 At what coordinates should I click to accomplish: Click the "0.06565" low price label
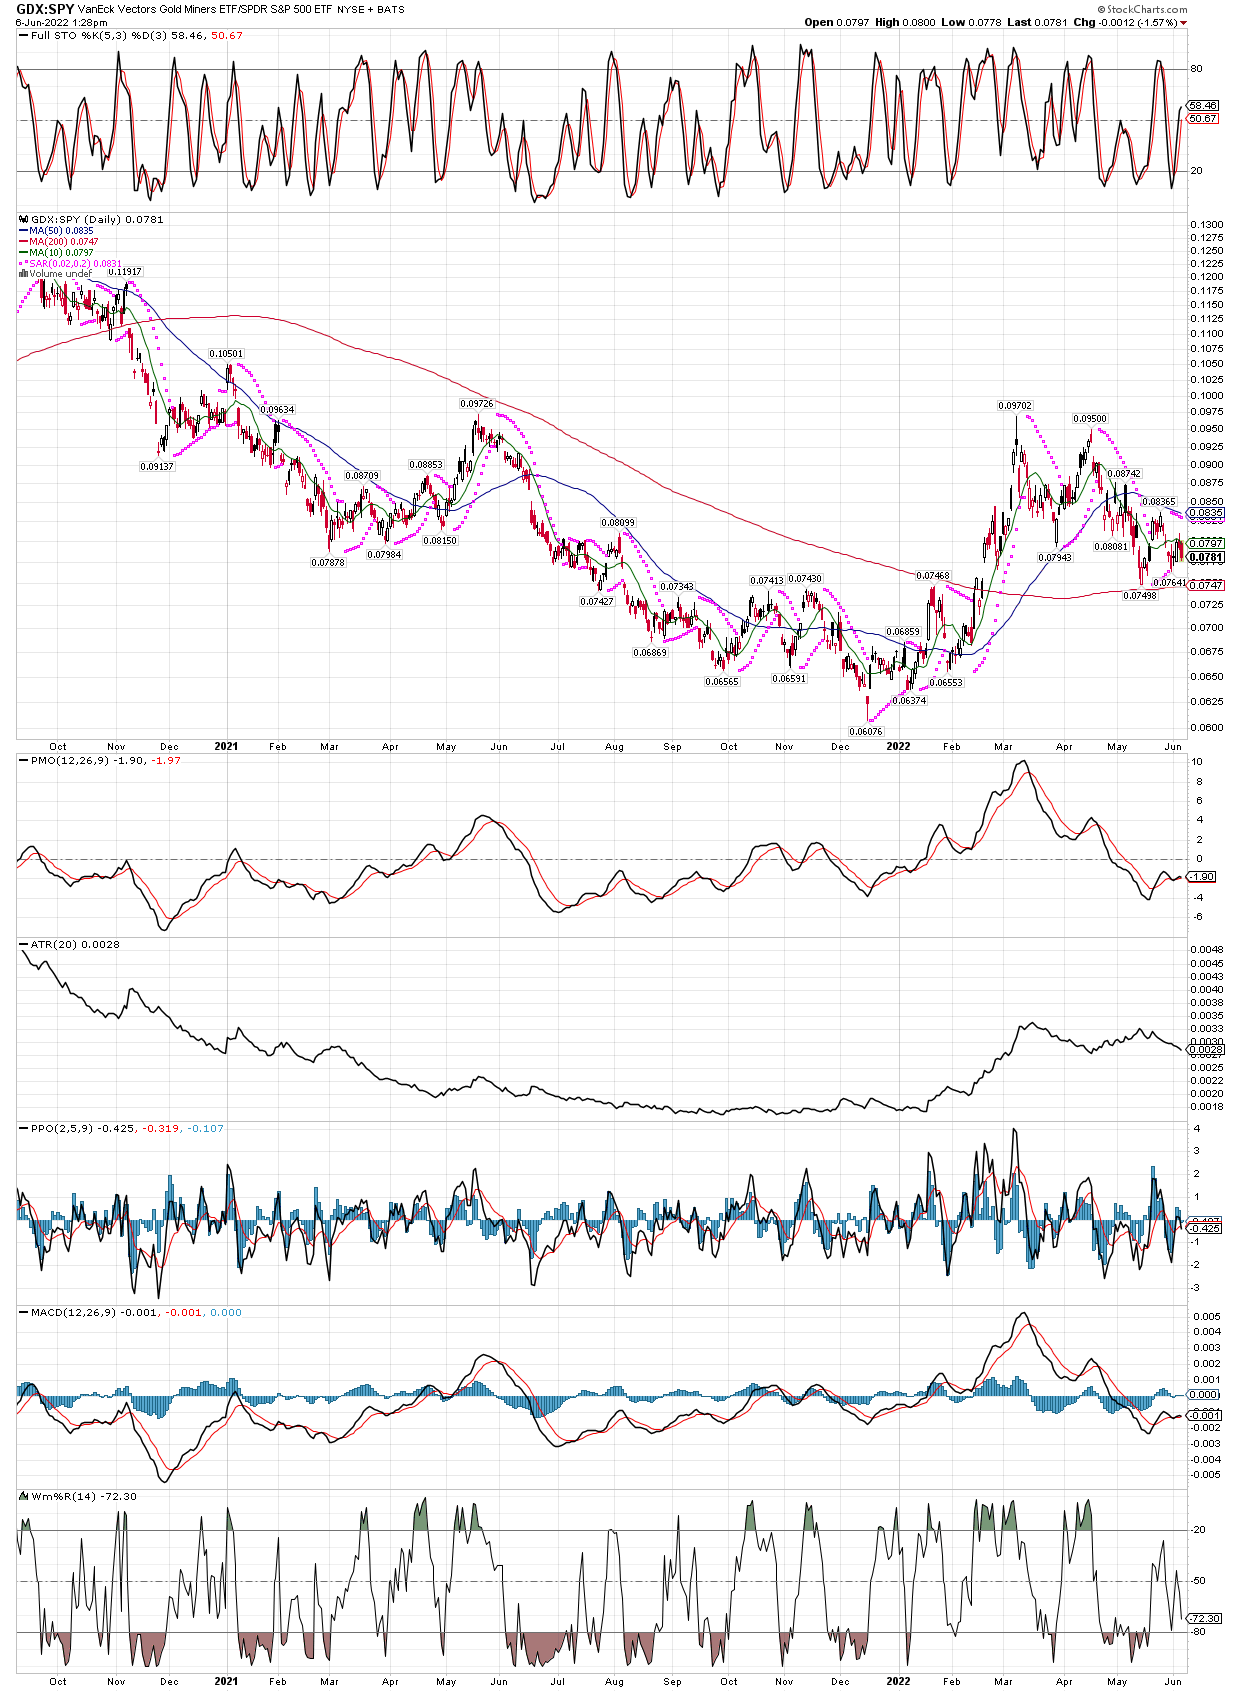coord(722,682)
